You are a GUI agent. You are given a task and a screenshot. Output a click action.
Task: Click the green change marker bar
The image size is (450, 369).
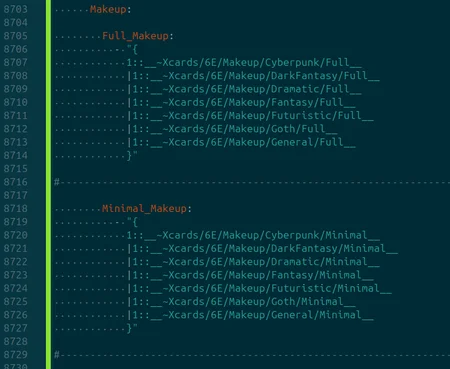pyautogui.click(x=49, y=184)
